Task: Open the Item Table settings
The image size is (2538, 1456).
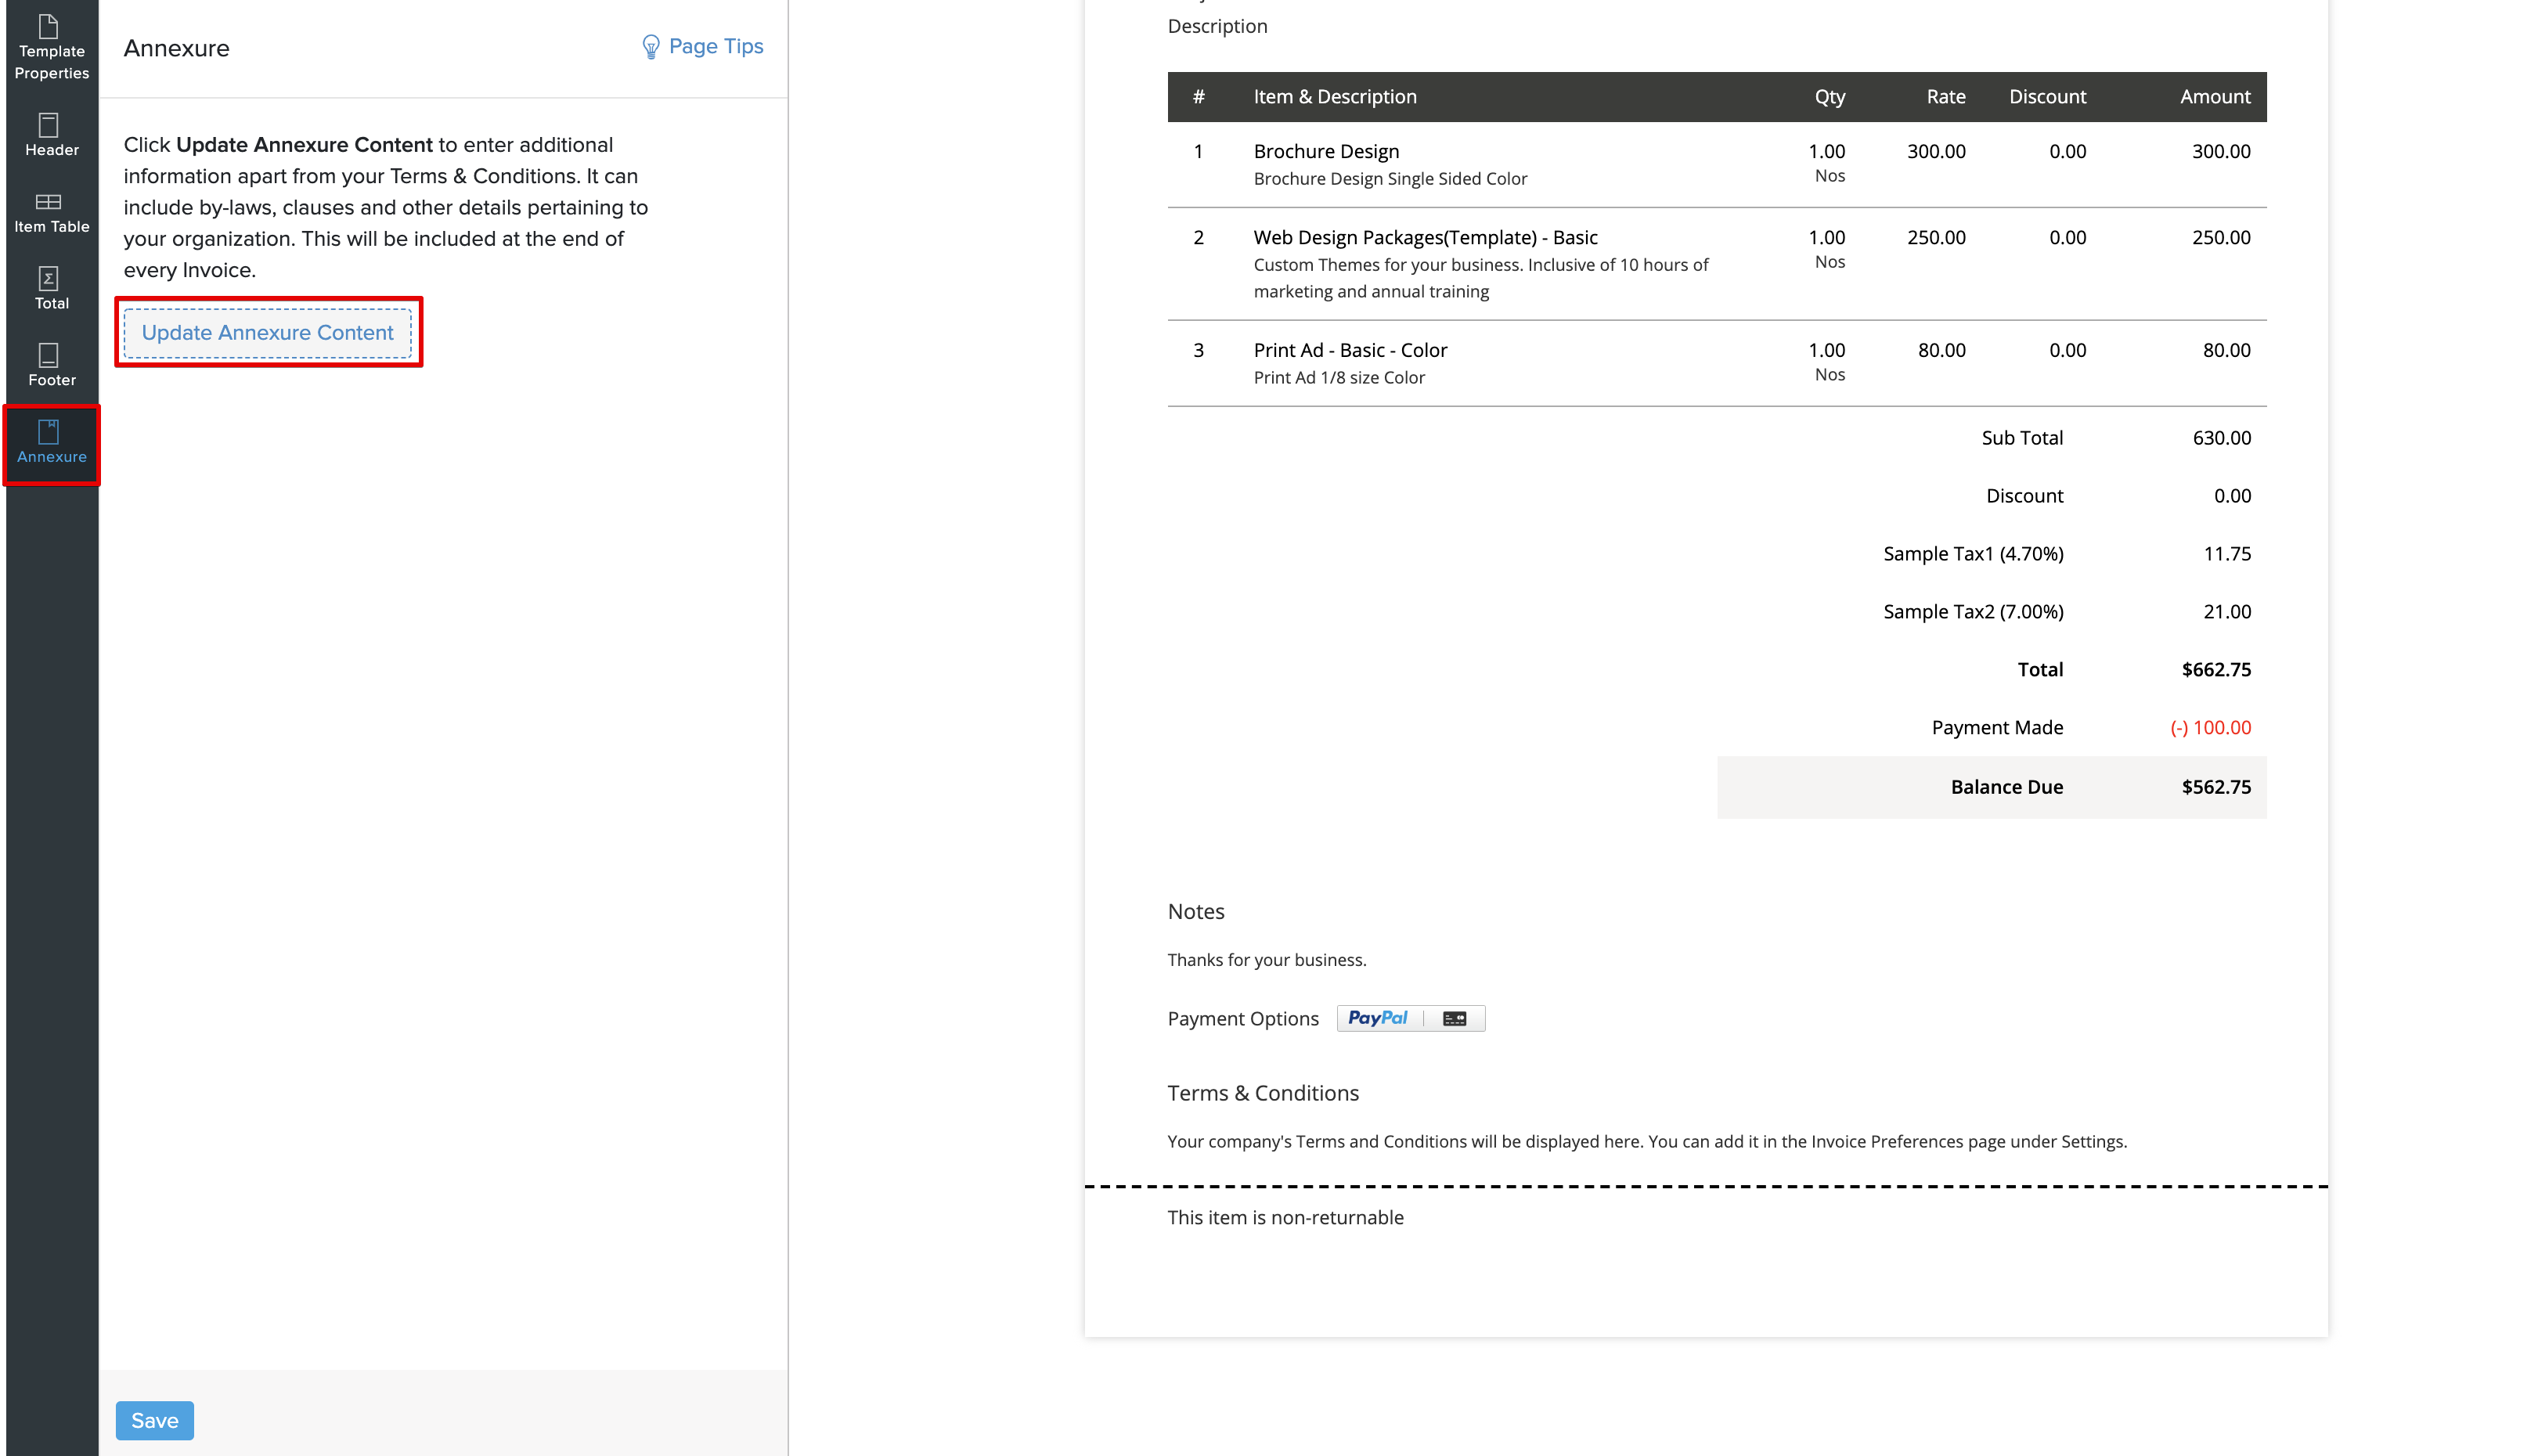Action: 51,213
